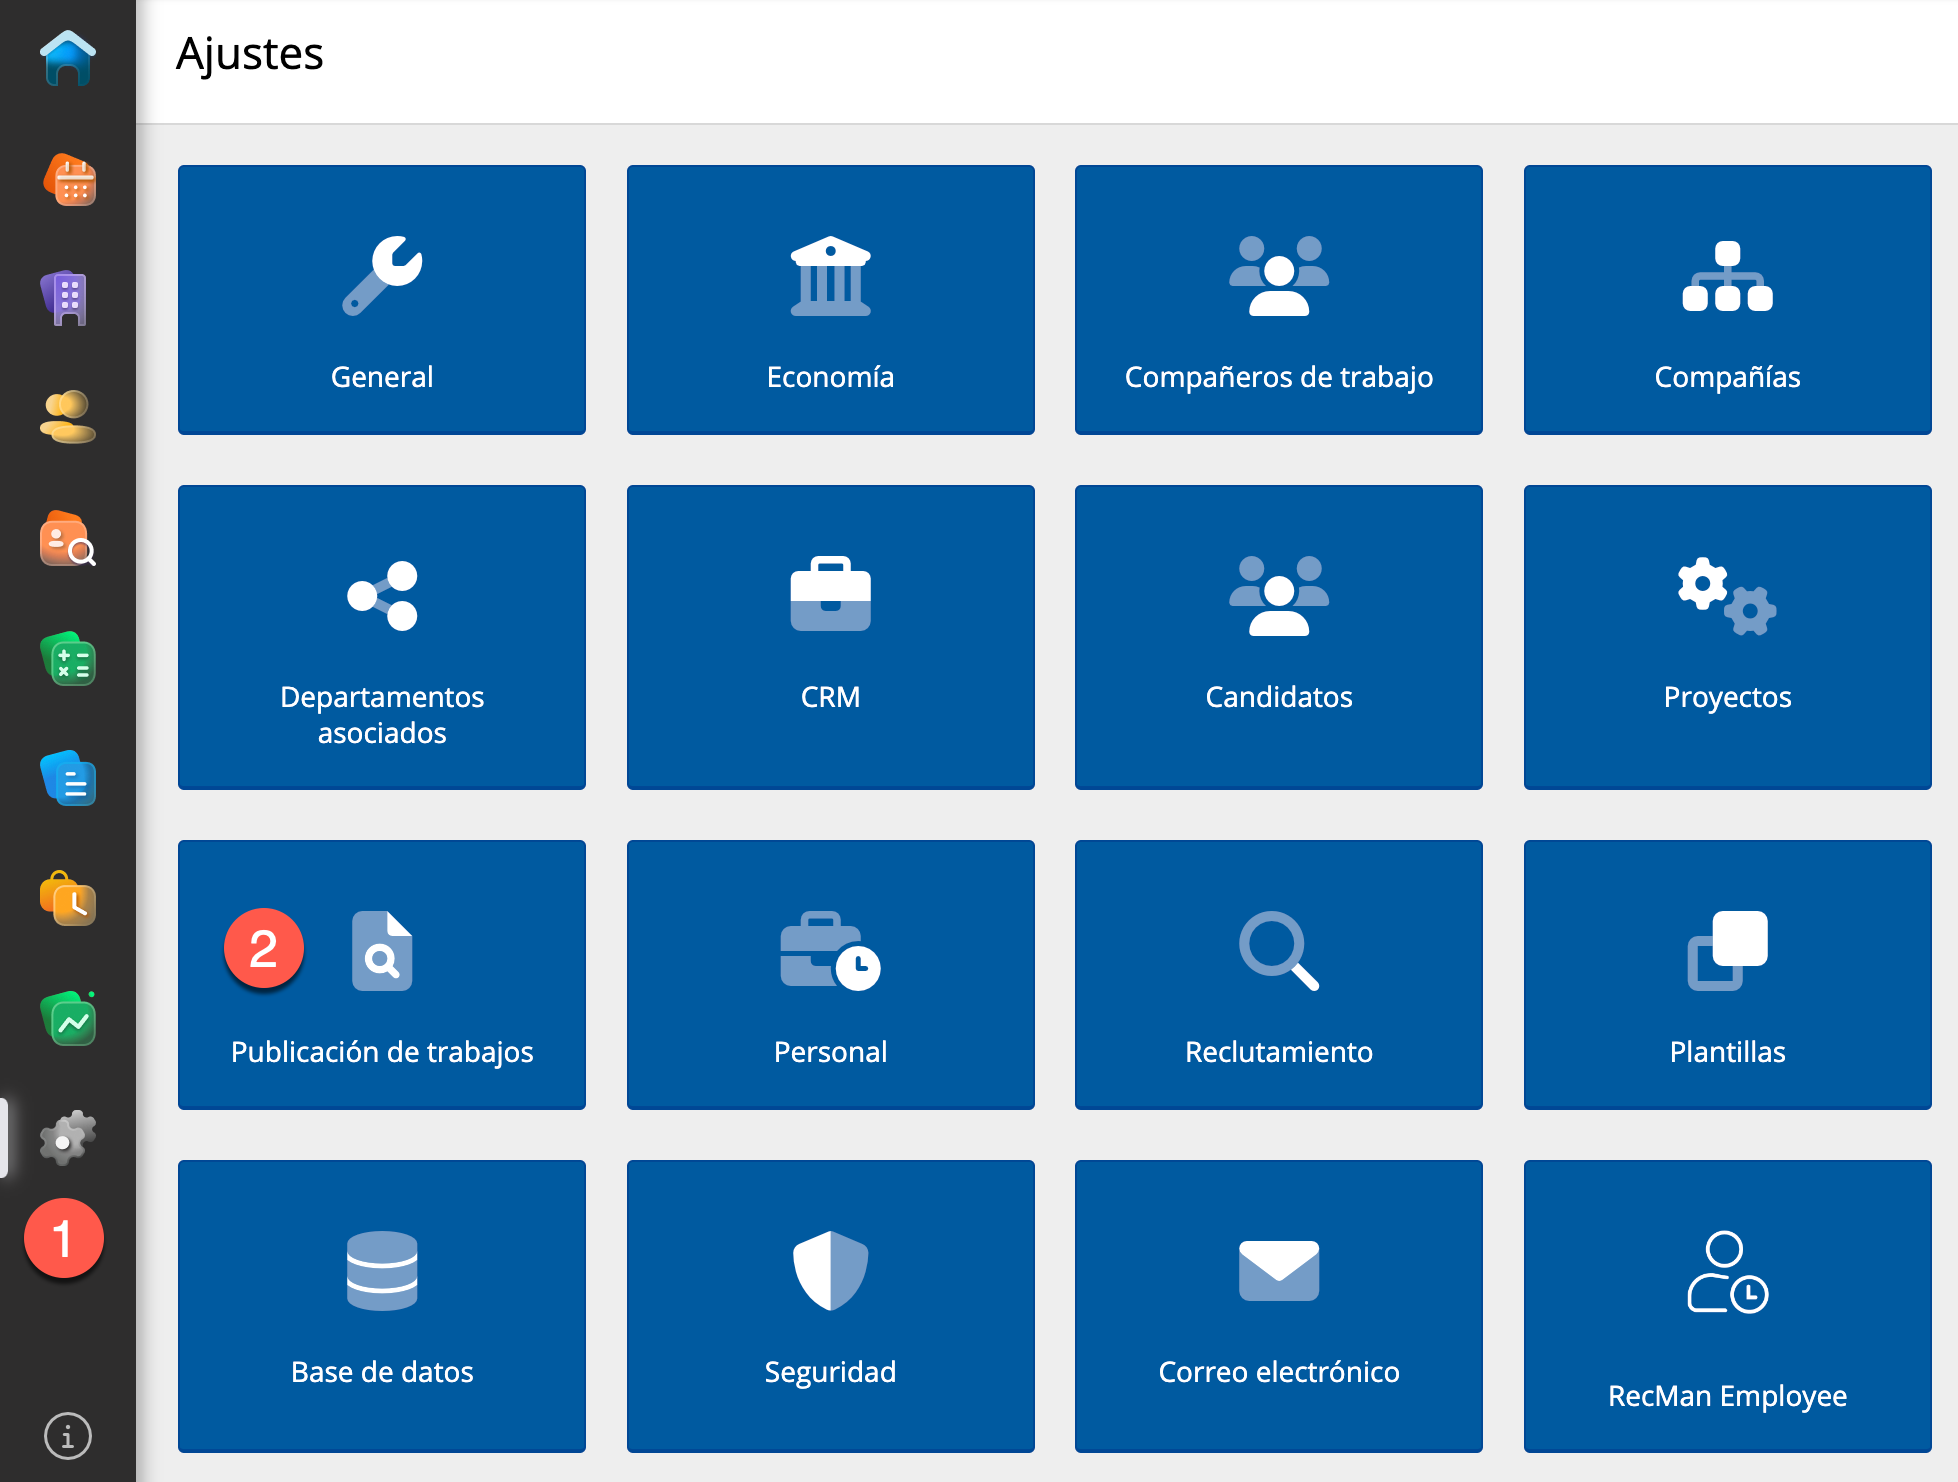This screenshot has width=1958, height=1482.
Task: Open the Economía settings tile
Action: tap(830, 300)
